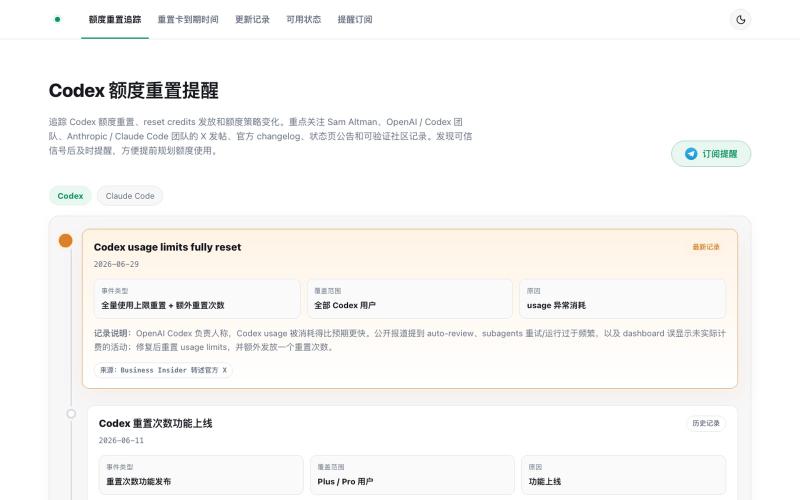Click the 历史记录 badge
Viewport: 800px width, 500px height.
(706, 423)
